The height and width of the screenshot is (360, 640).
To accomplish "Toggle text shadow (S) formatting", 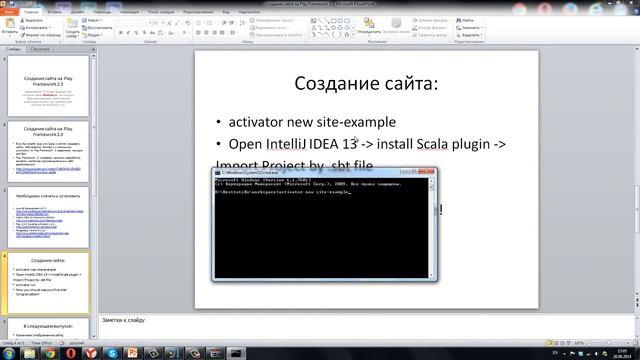I will click(144, 33).
